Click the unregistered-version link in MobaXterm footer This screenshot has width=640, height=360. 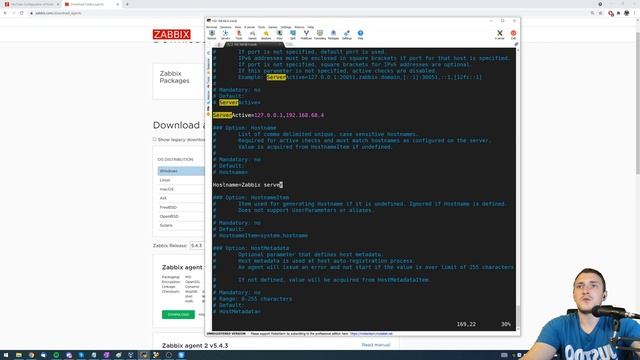tap(371, 333)
